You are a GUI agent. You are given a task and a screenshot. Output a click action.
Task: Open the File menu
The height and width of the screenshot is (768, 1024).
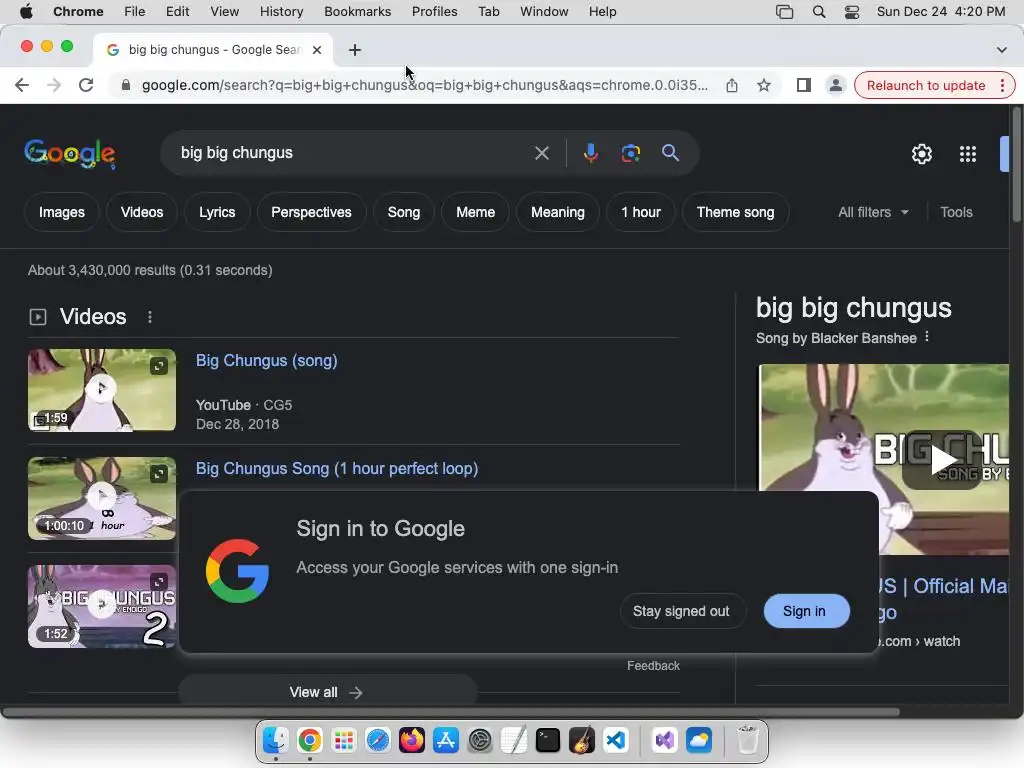click(135, 12)
